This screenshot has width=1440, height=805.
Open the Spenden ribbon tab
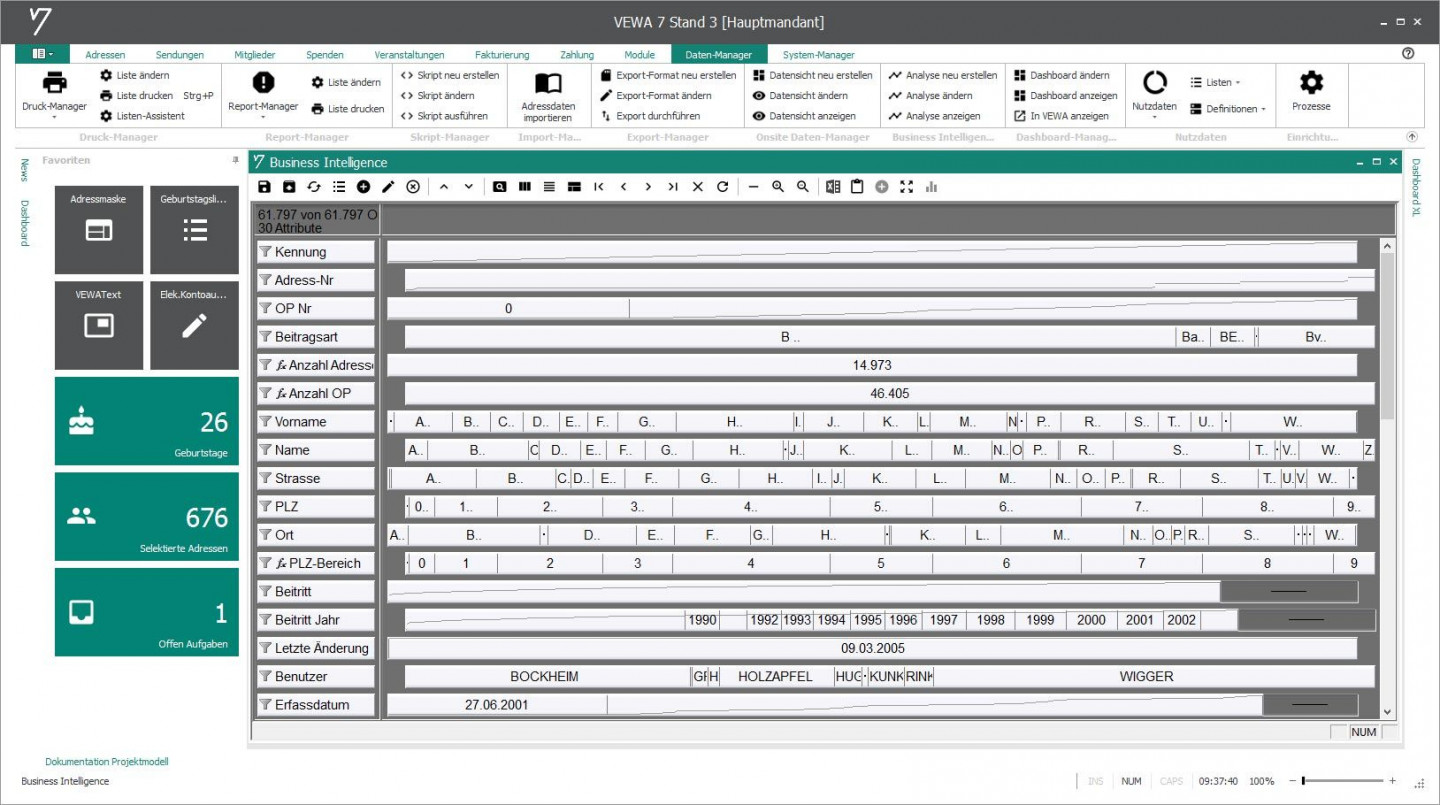(x=325, y=55)
